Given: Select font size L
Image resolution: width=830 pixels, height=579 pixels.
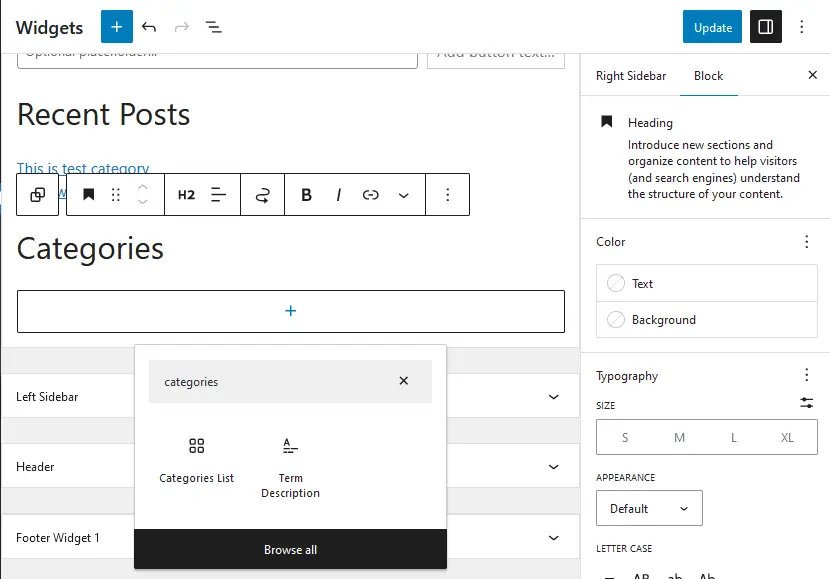Looking at the screenshot, I should click(734, 437).
